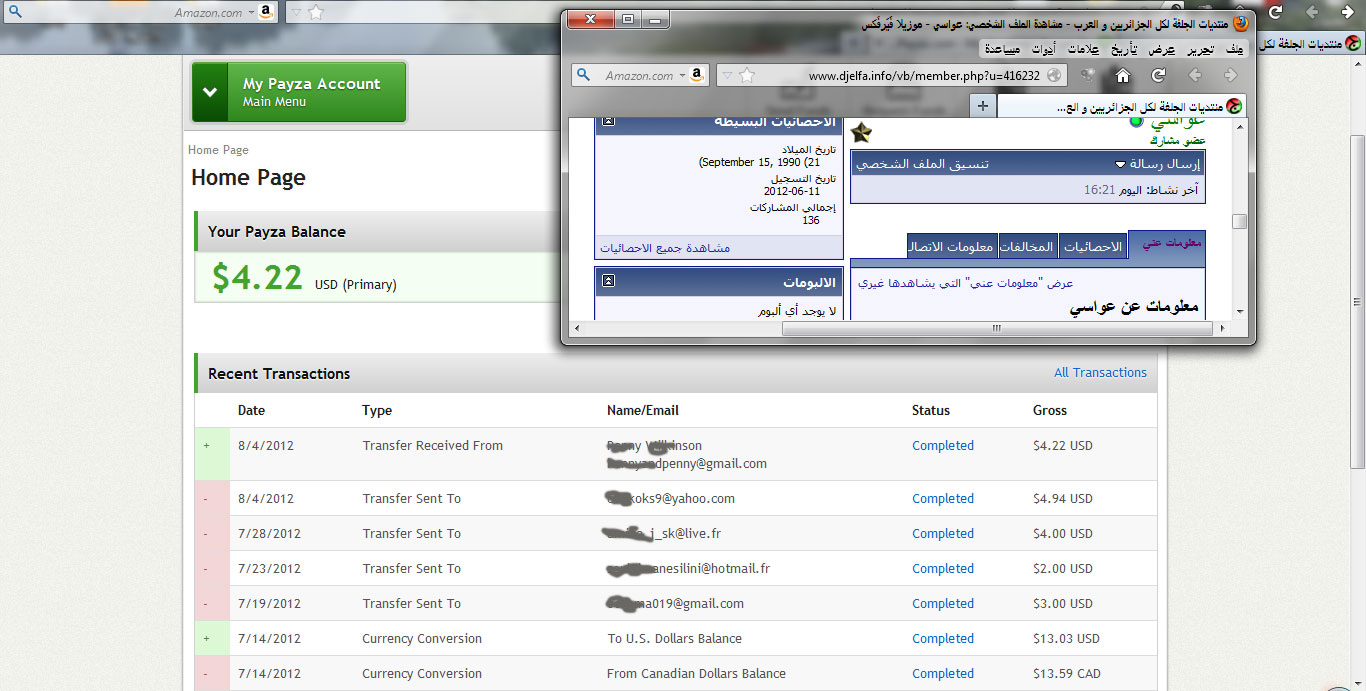Click Completed status for $4.22 USD transfer
The height and width of the screenshot is (691, 1366).
(942, 446)
